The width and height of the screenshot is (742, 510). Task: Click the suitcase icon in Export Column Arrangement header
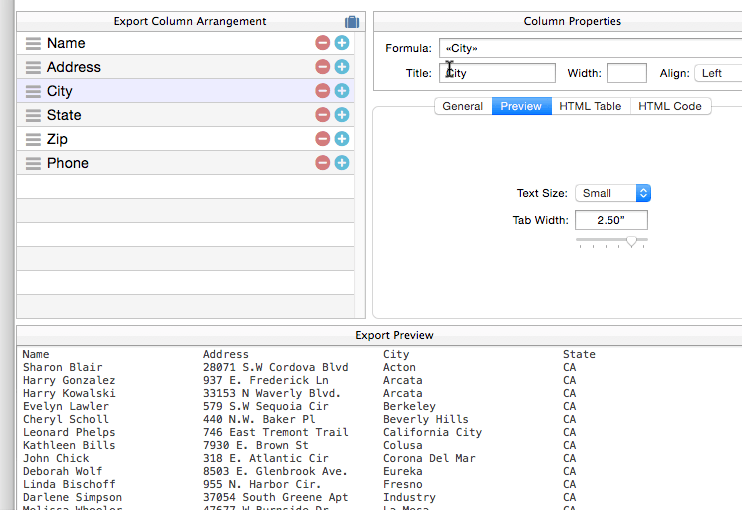(x=351, y=22)
